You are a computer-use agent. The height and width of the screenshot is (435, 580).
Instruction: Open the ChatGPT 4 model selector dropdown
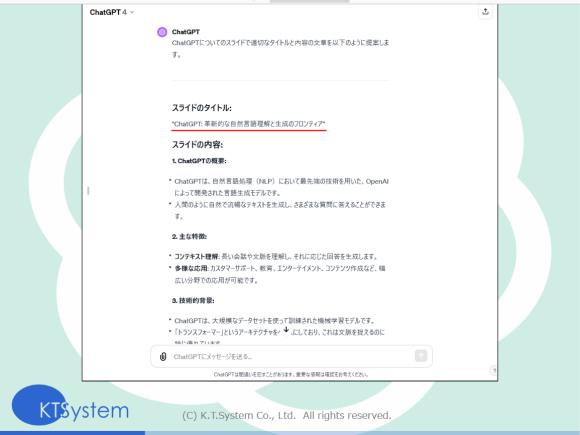click(x=112, y=12)
